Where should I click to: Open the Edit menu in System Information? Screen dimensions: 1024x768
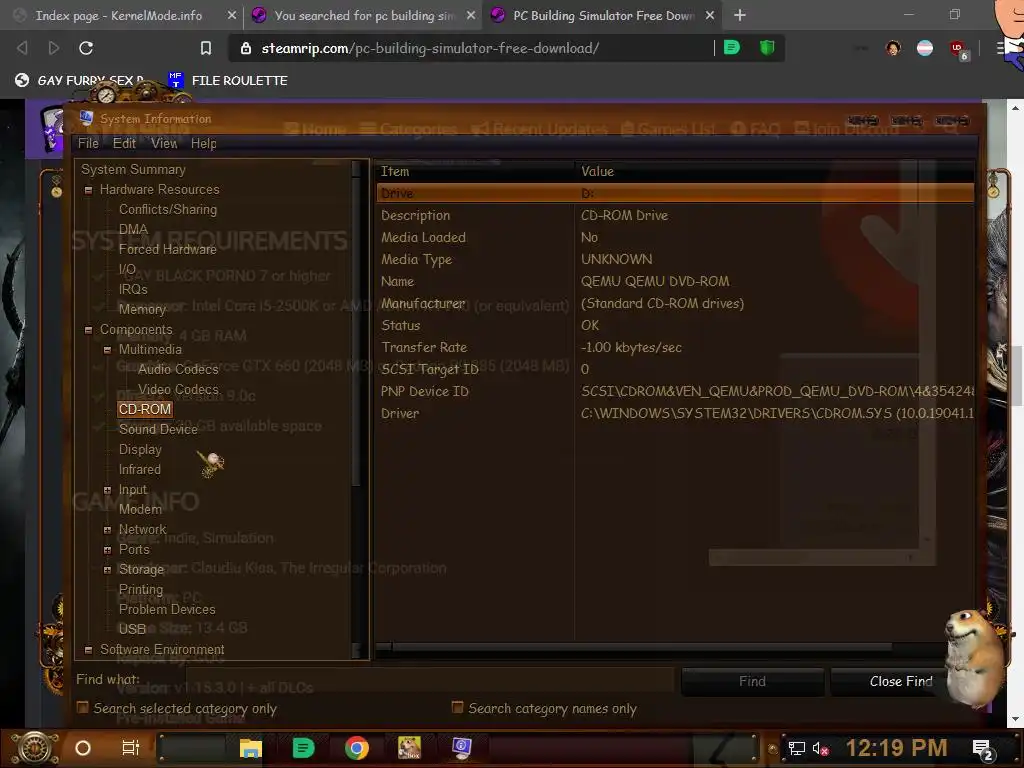tap(124, 143)
